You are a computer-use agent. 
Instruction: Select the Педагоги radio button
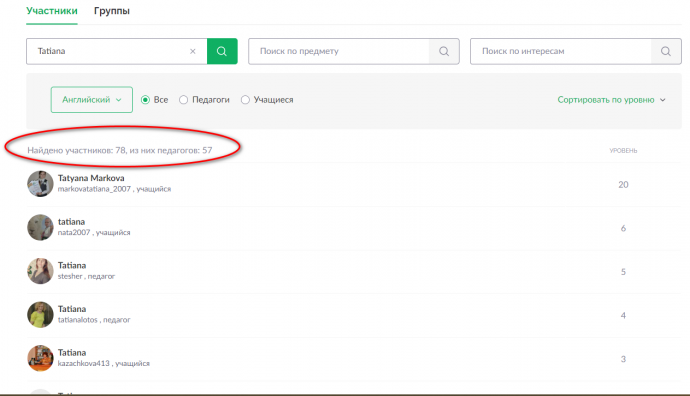pyautogui.click(x=184, y=100)
